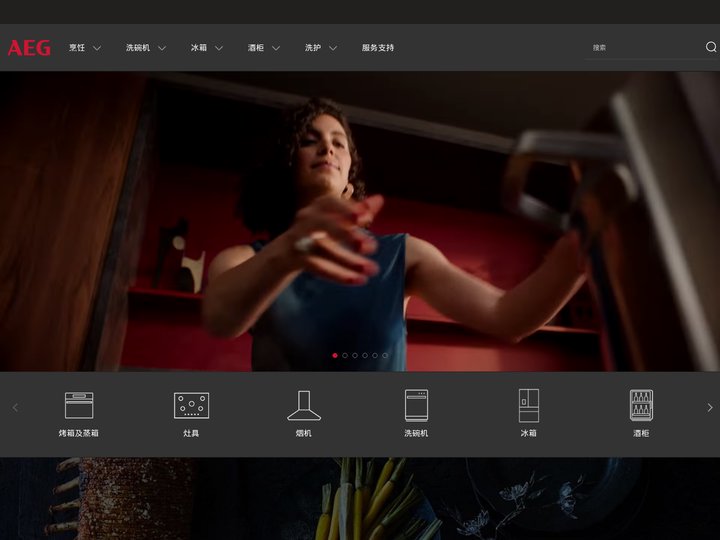720x540 pixels.
Task: Expand the 洗碗机 nav menu chevron
Action: (x=162, y=48)
